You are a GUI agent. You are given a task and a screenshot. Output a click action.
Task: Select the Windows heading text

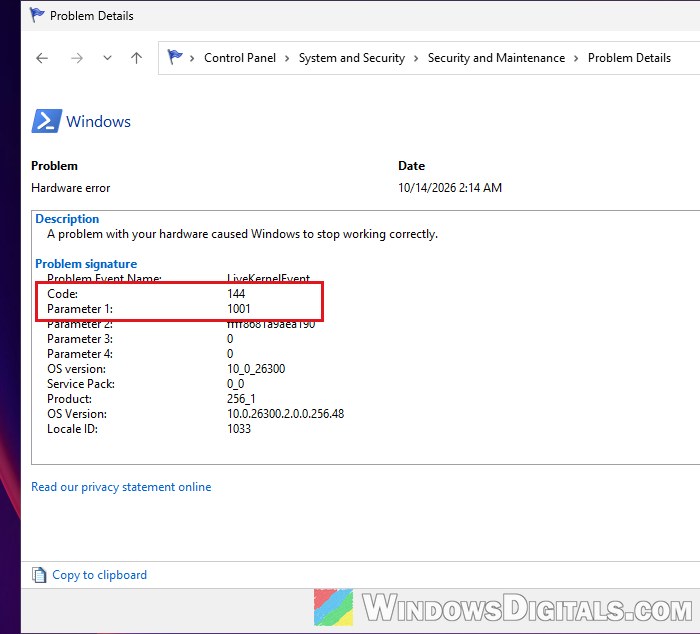pyautogui.click(x=98, y=121)
